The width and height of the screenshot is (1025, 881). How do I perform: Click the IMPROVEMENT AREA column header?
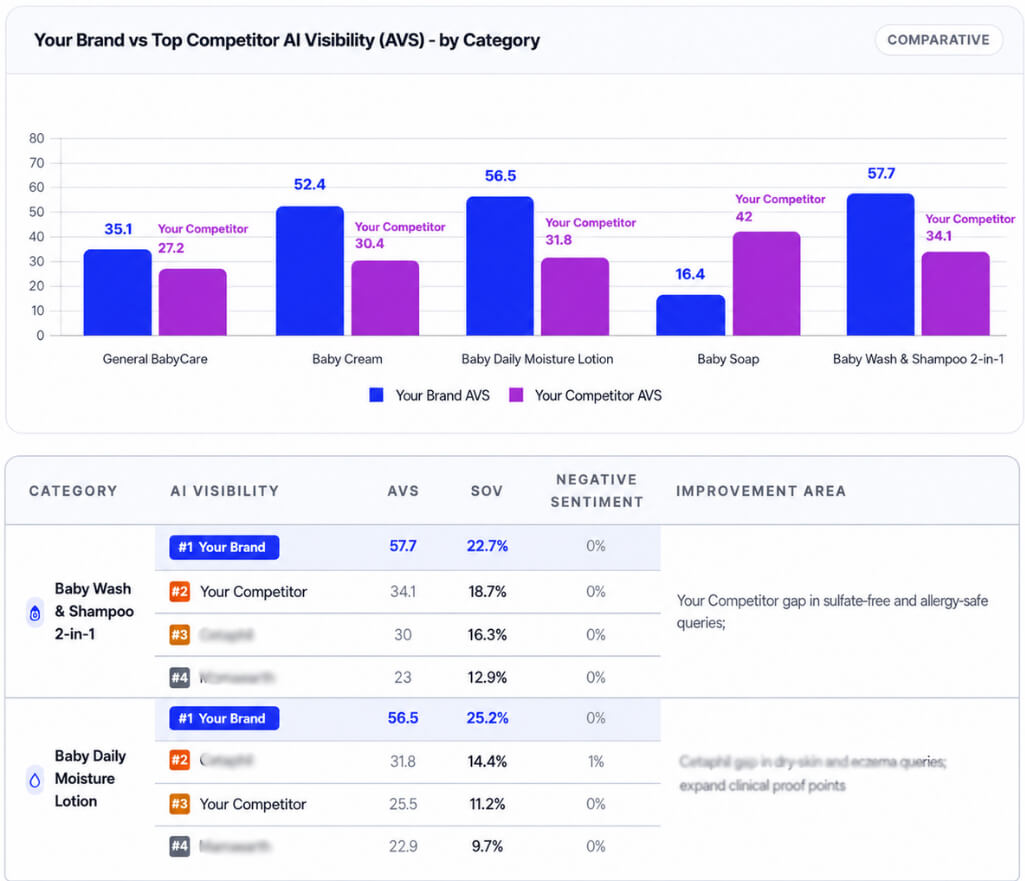[x=761, y=491]
